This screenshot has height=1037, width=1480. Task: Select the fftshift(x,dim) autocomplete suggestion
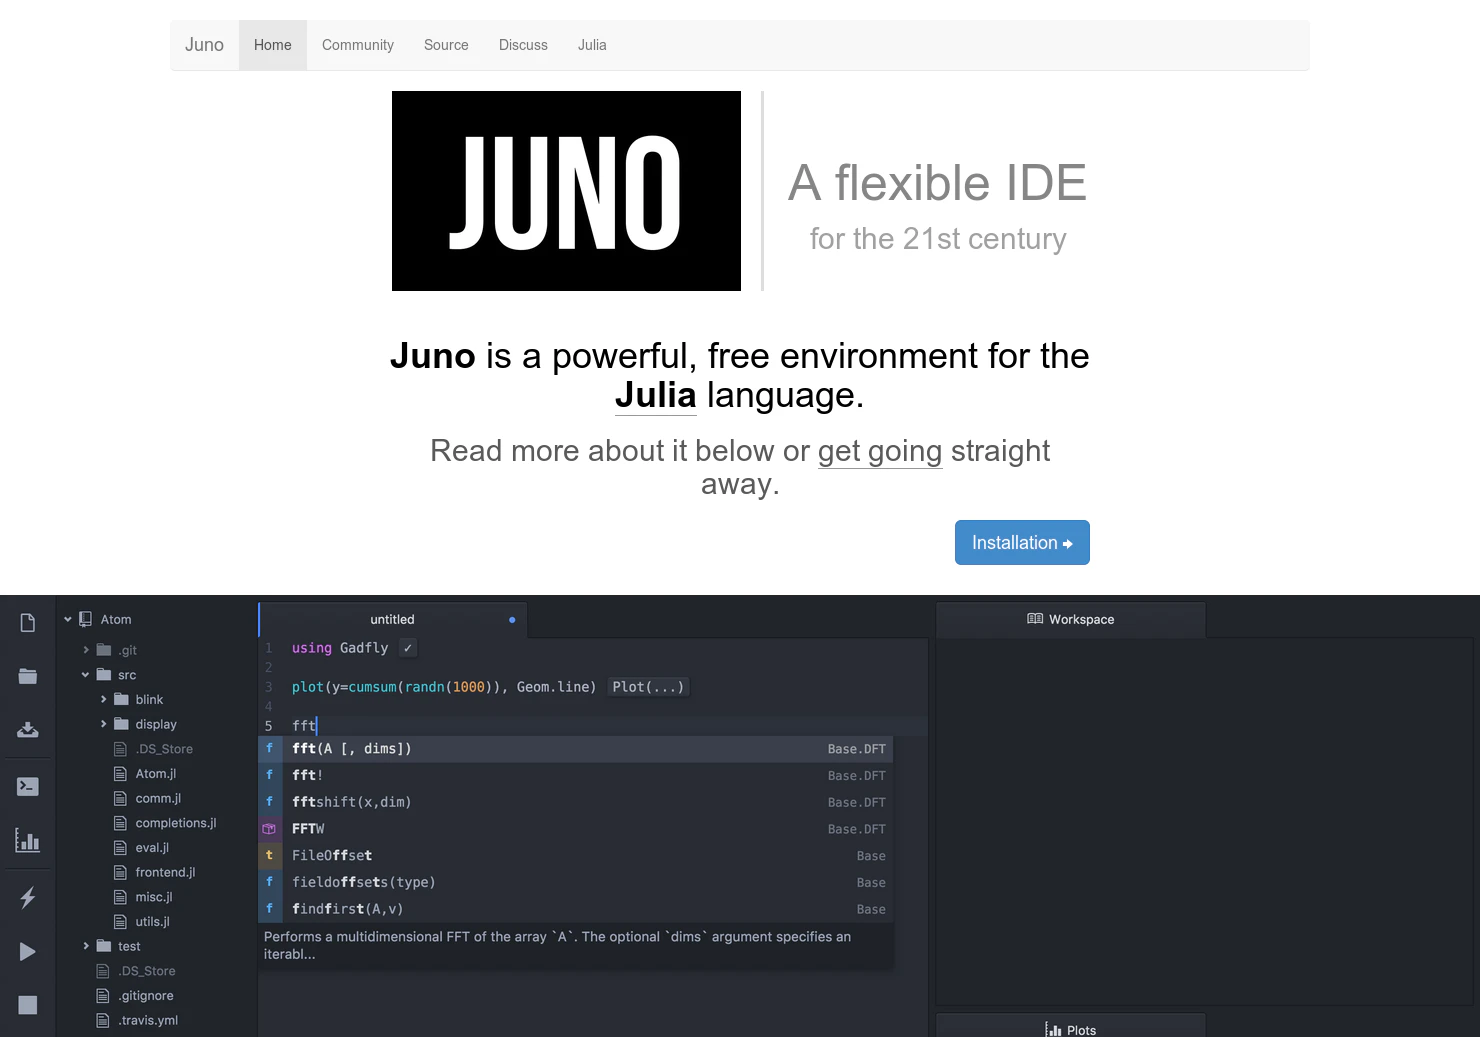(x=350, y=801)
